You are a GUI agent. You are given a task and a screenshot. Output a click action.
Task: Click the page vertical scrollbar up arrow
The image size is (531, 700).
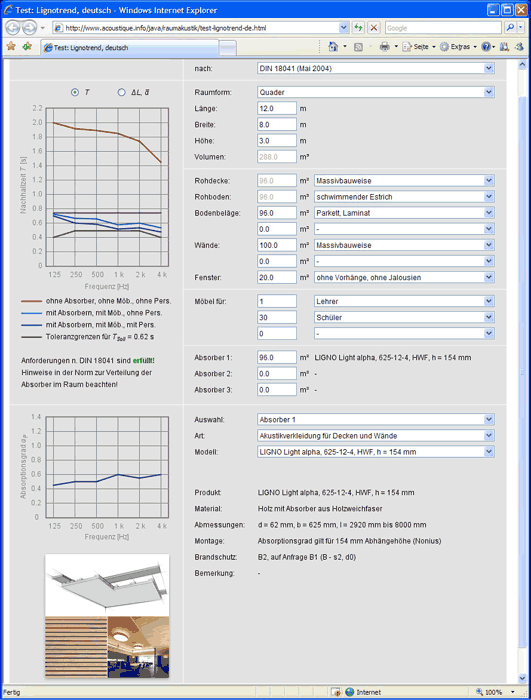pos(522,65)
